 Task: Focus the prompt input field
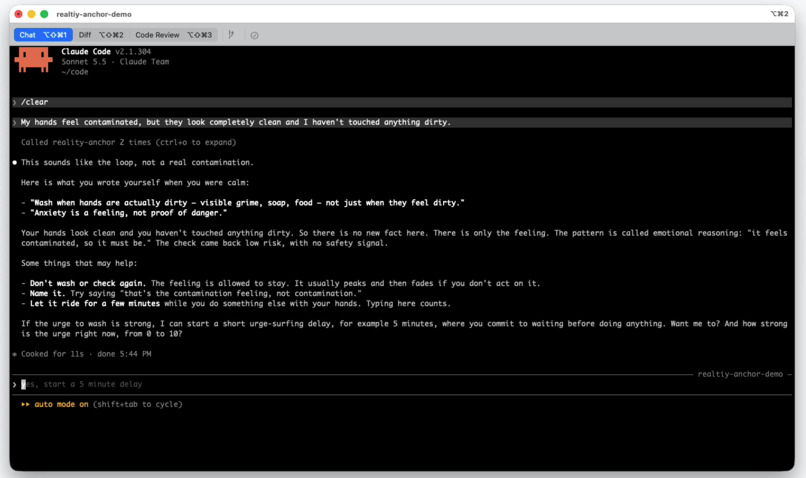click(401, 384)
